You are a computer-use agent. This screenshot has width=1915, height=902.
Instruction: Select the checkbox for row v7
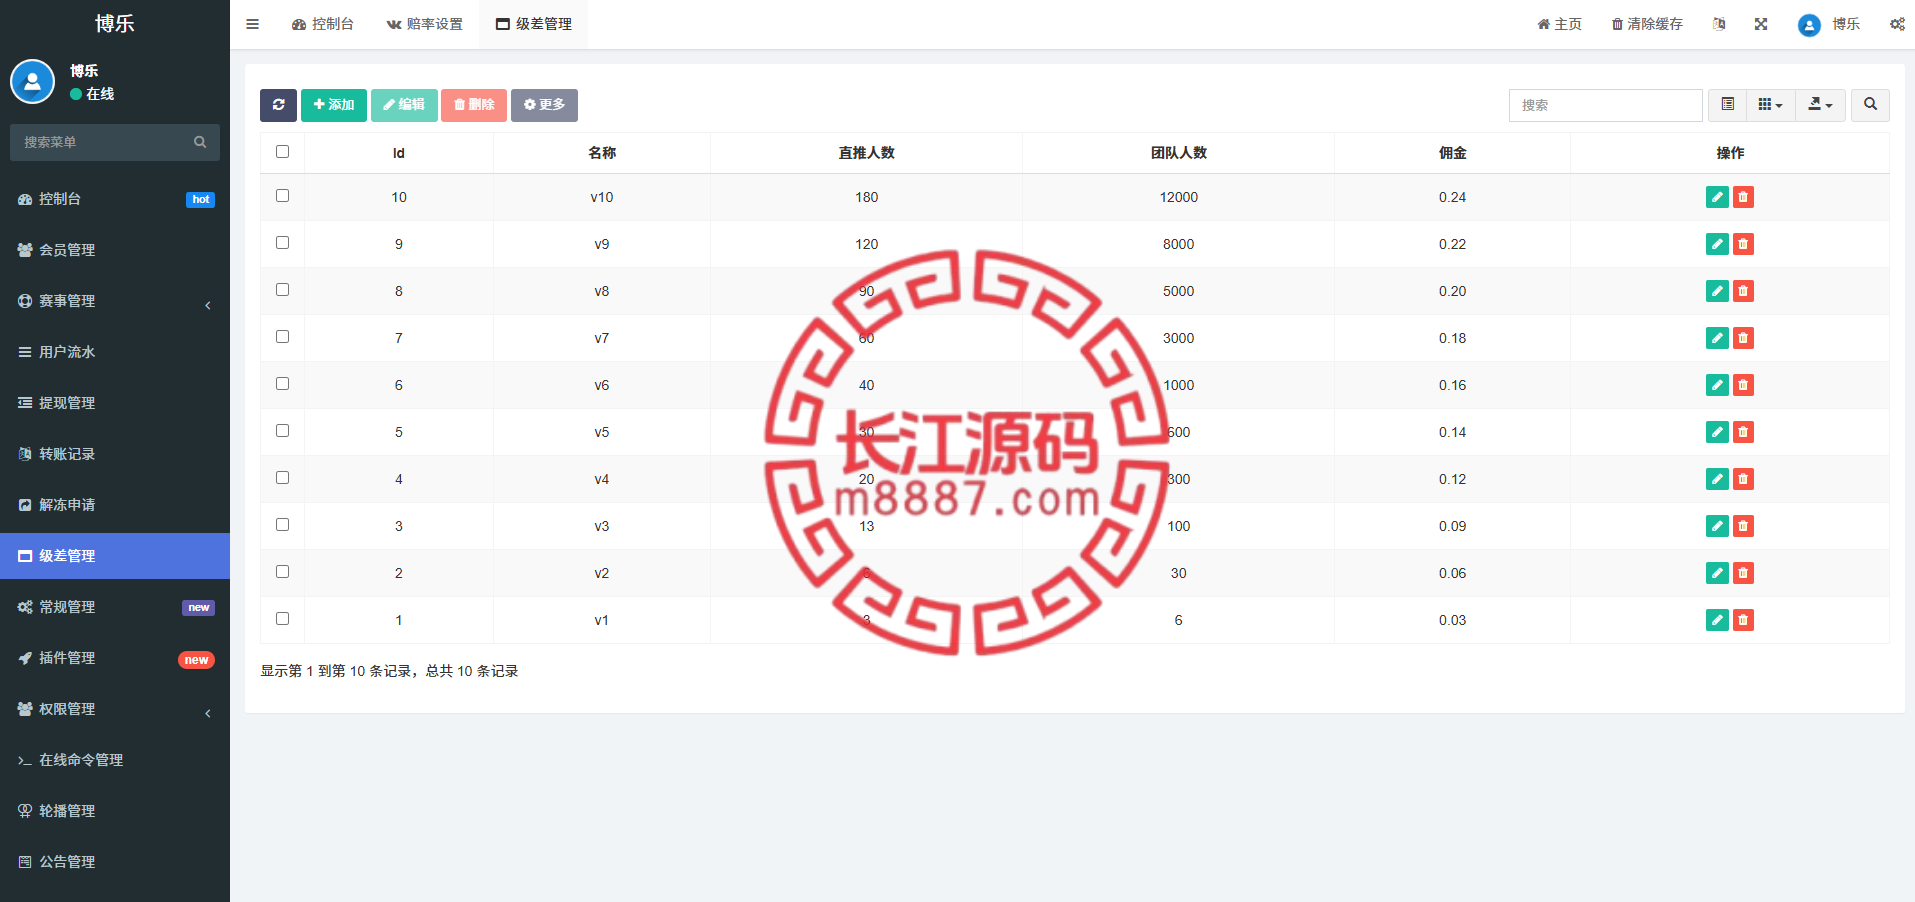[282, 337]
